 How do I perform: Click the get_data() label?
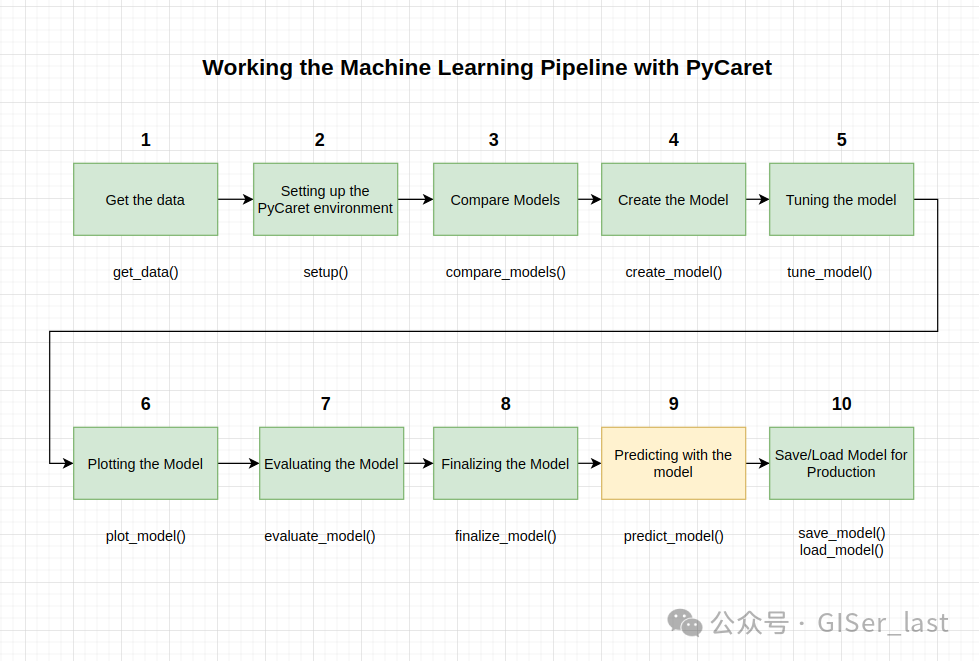145,272
